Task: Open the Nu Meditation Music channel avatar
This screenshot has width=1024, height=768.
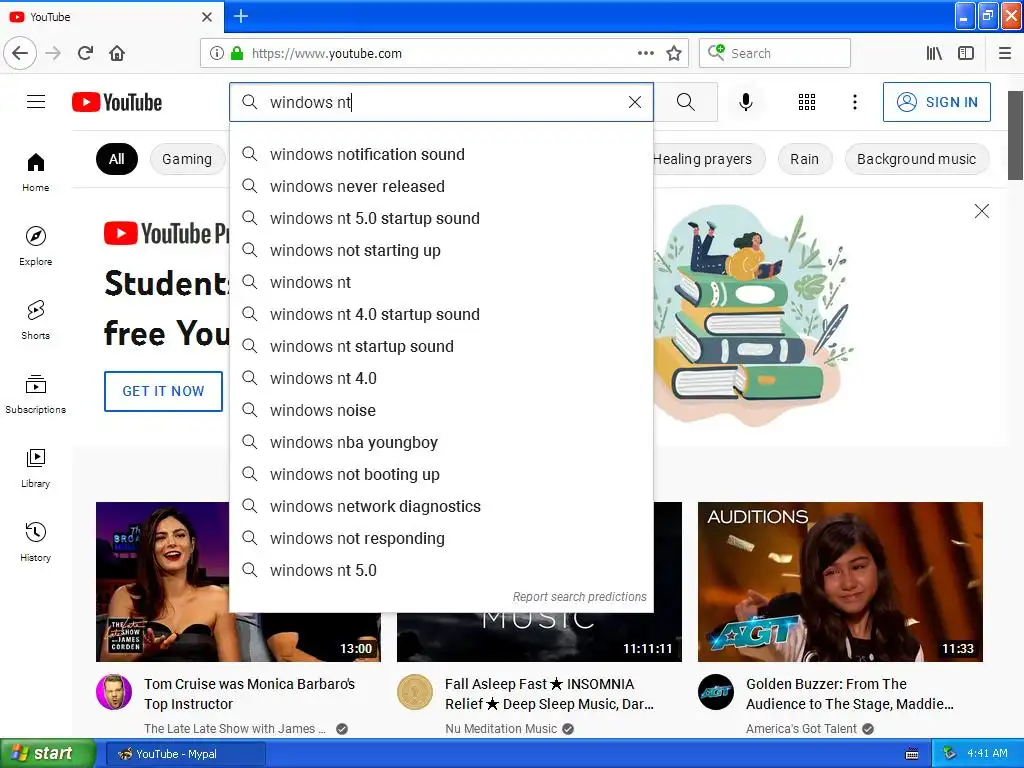Action: click(415, 692)
